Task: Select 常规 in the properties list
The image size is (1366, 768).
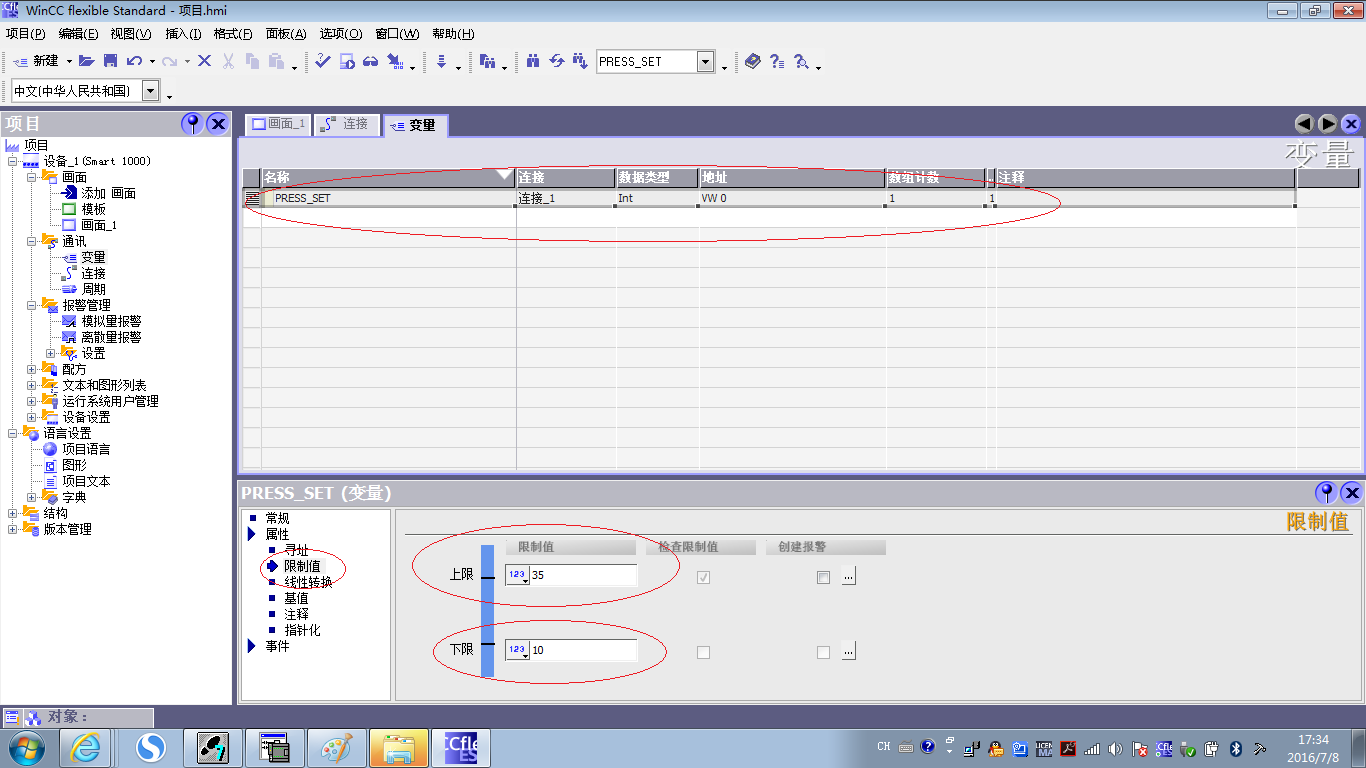Action: [277, 518]
